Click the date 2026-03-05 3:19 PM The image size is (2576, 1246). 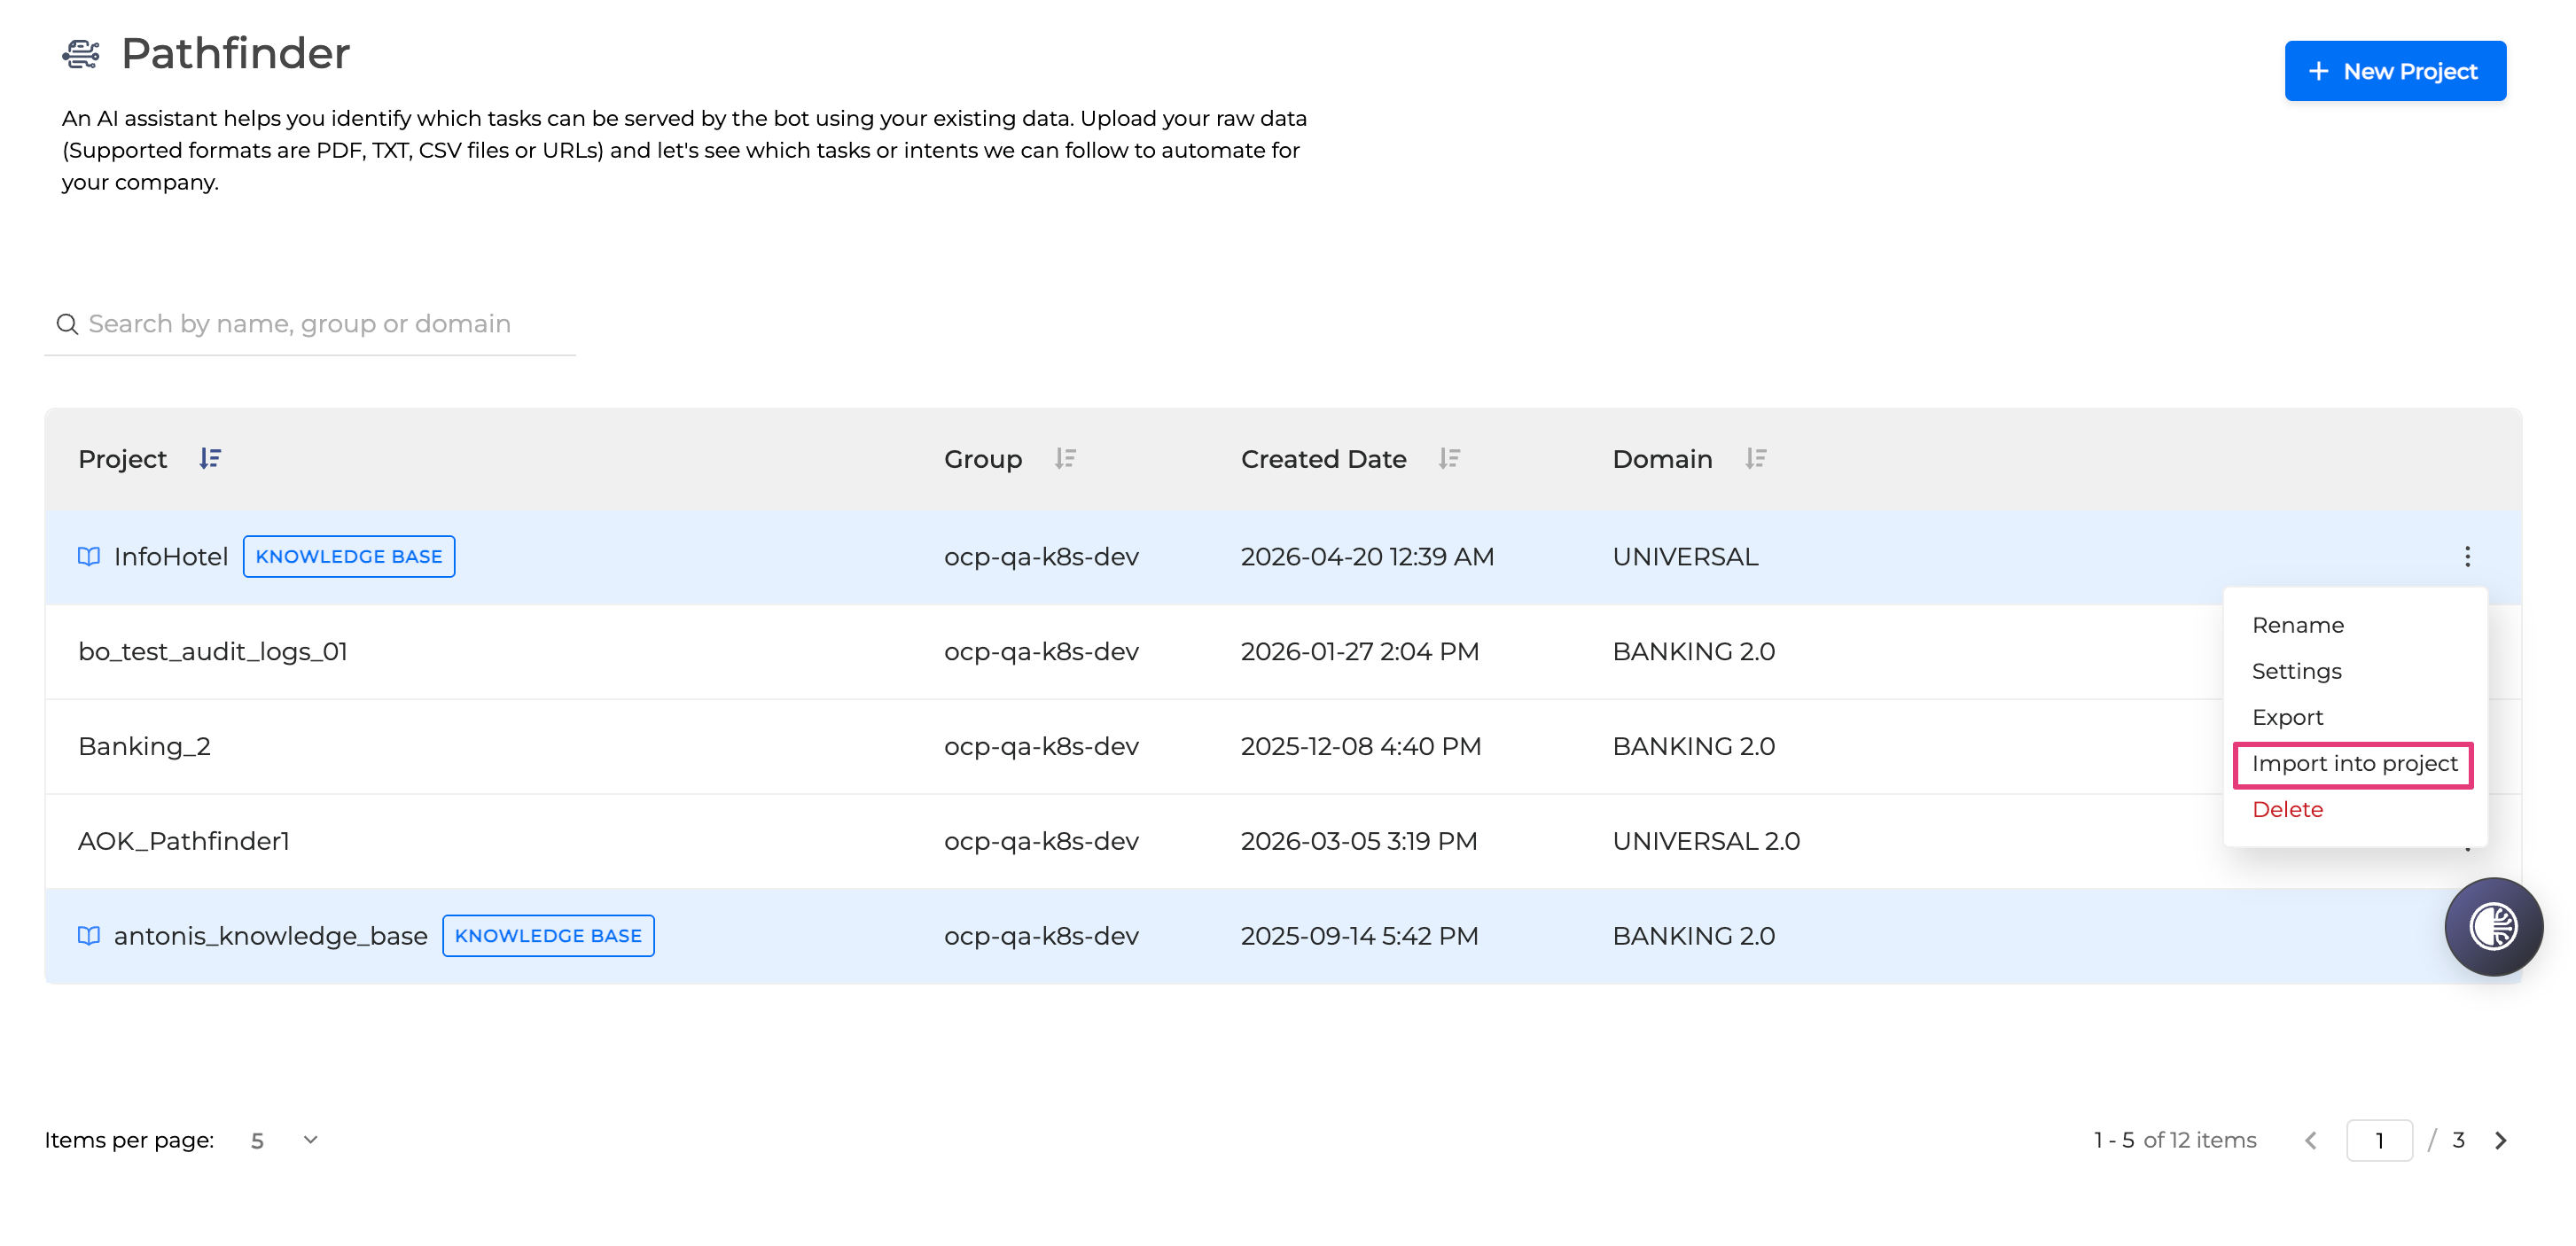coord(1358,842)
